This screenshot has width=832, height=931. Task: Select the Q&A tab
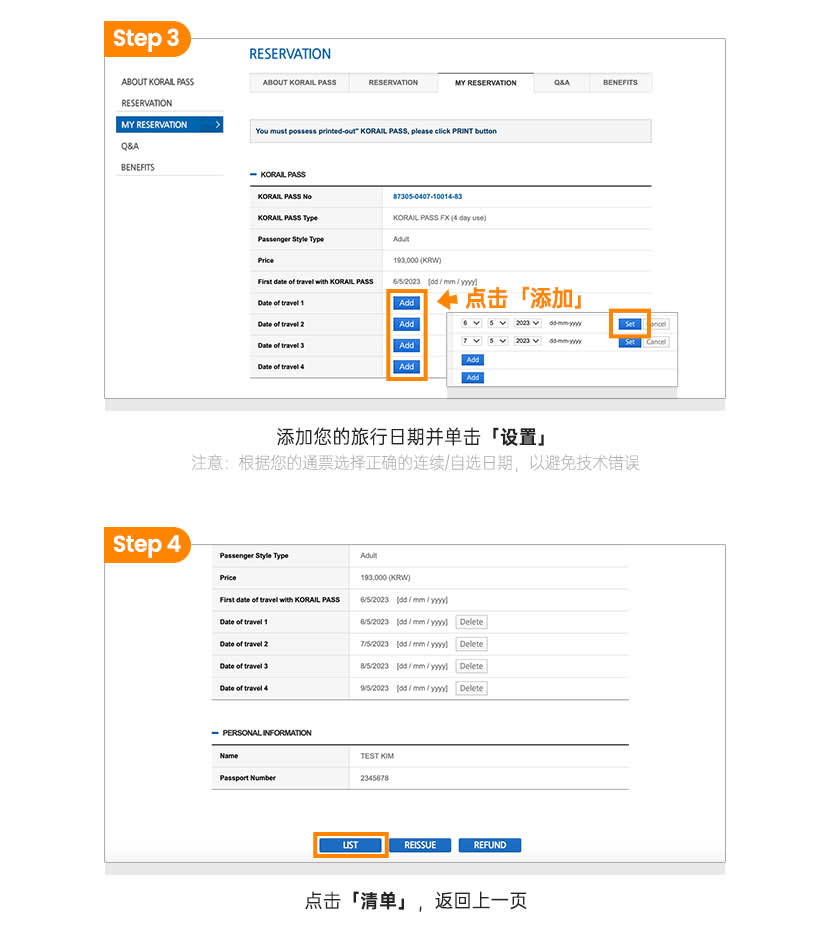click(x=561, y=83)
